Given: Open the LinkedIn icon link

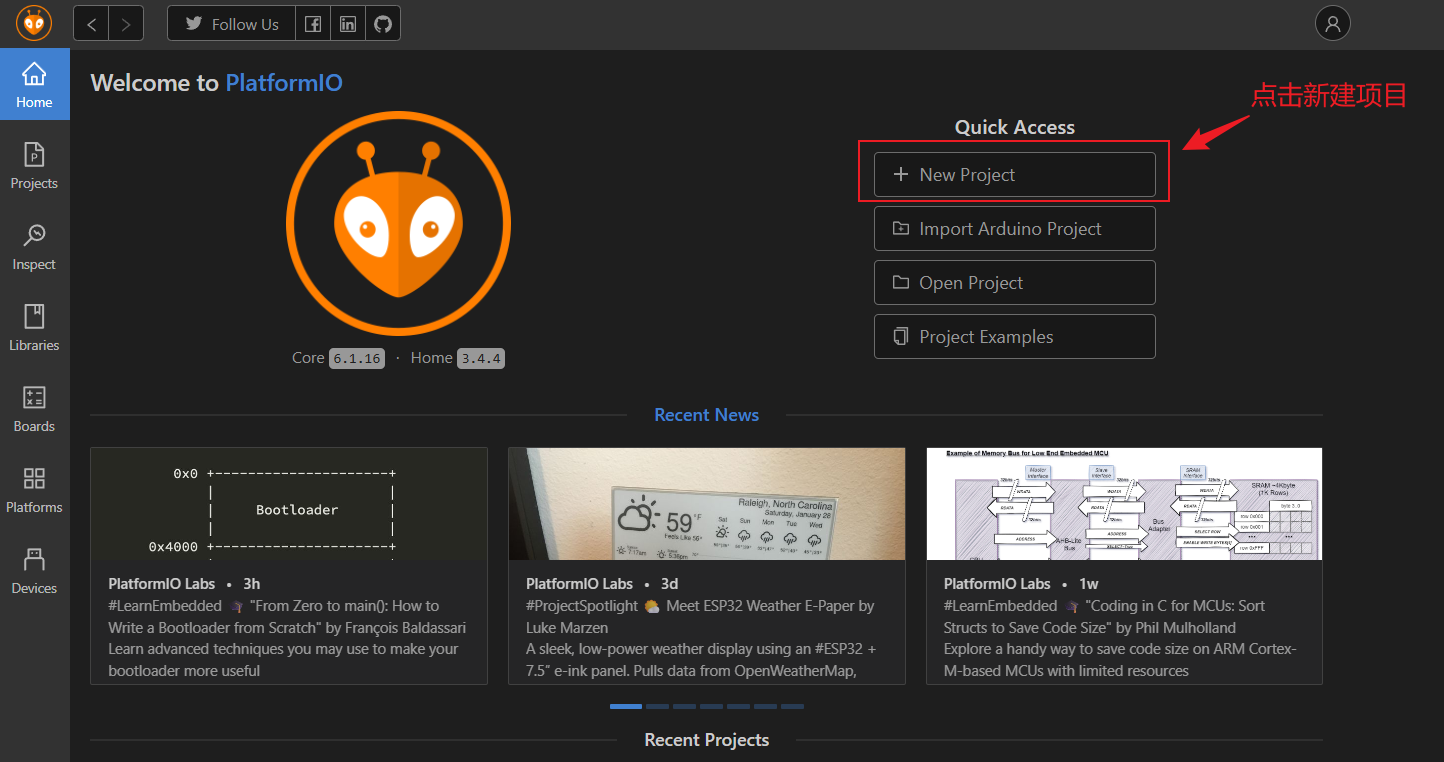Looking at the screenshot, I should pos(347,24).
